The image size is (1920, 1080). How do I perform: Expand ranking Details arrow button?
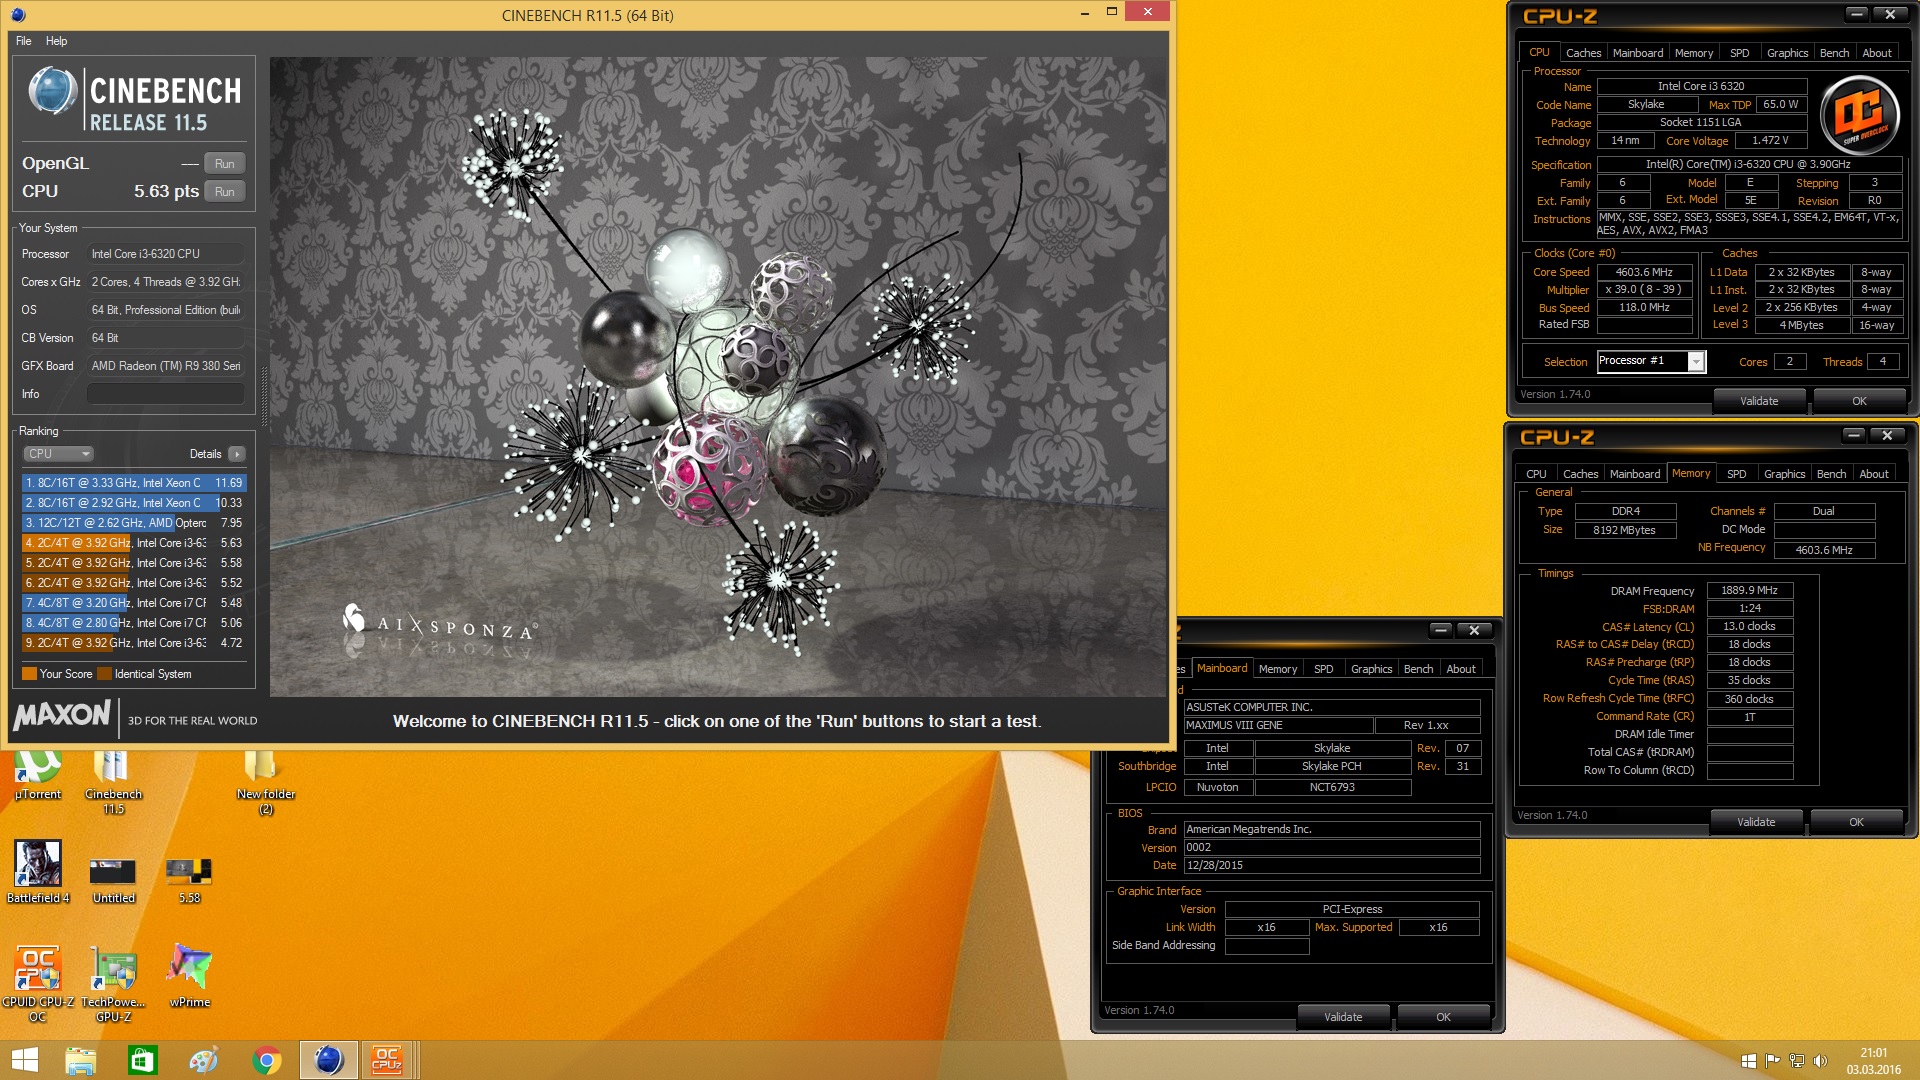tap(236, 454)
